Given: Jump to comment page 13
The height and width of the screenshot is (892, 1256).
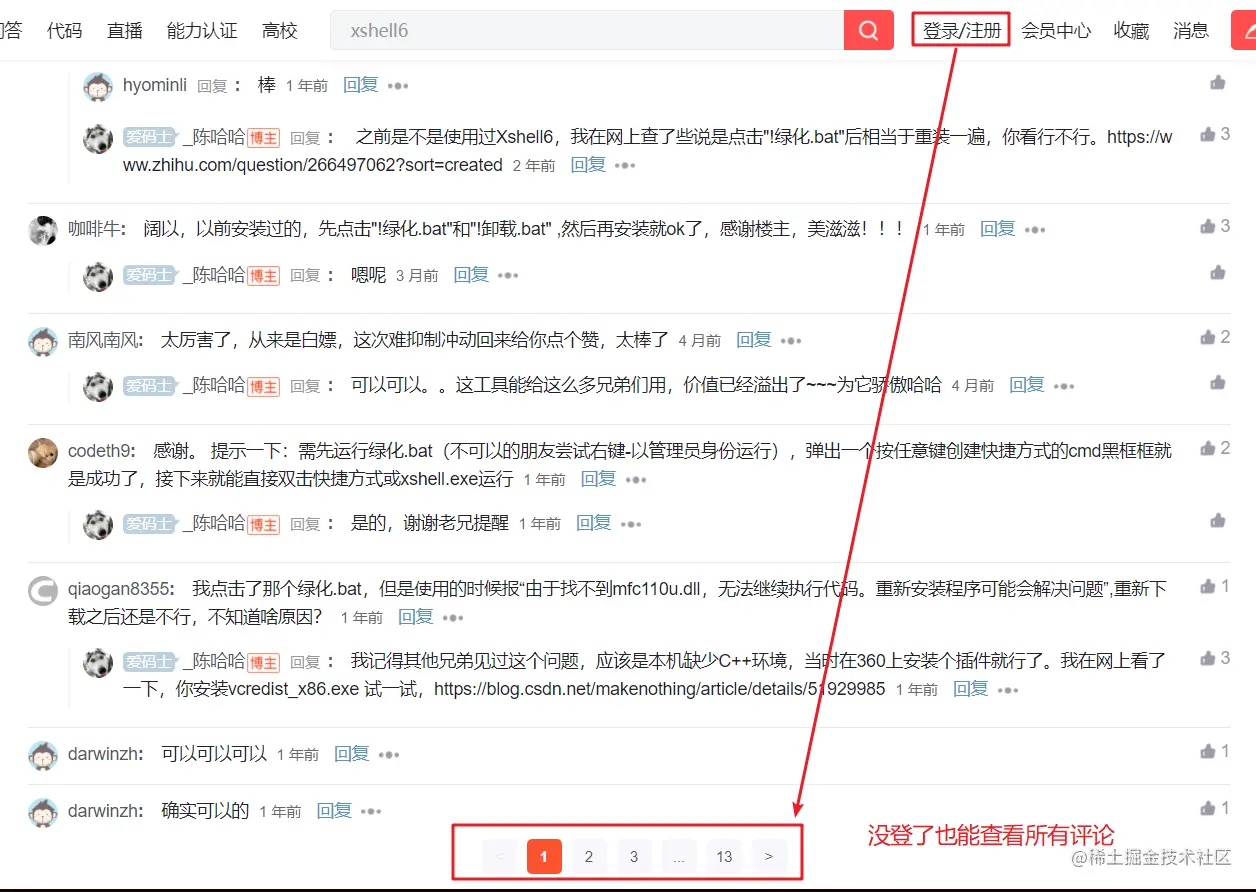Looking at the screenshot, I should click(724, 857).
